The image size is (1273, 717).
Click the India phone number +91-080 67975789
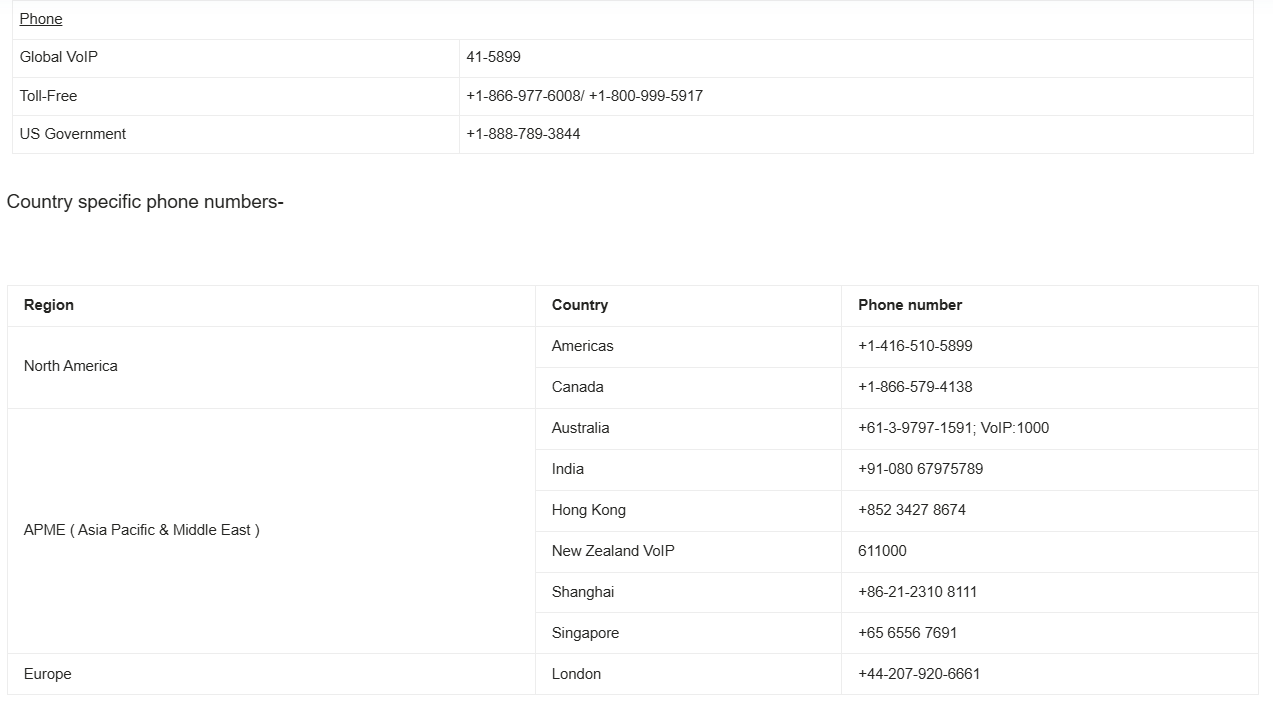[x=920, y=469]
